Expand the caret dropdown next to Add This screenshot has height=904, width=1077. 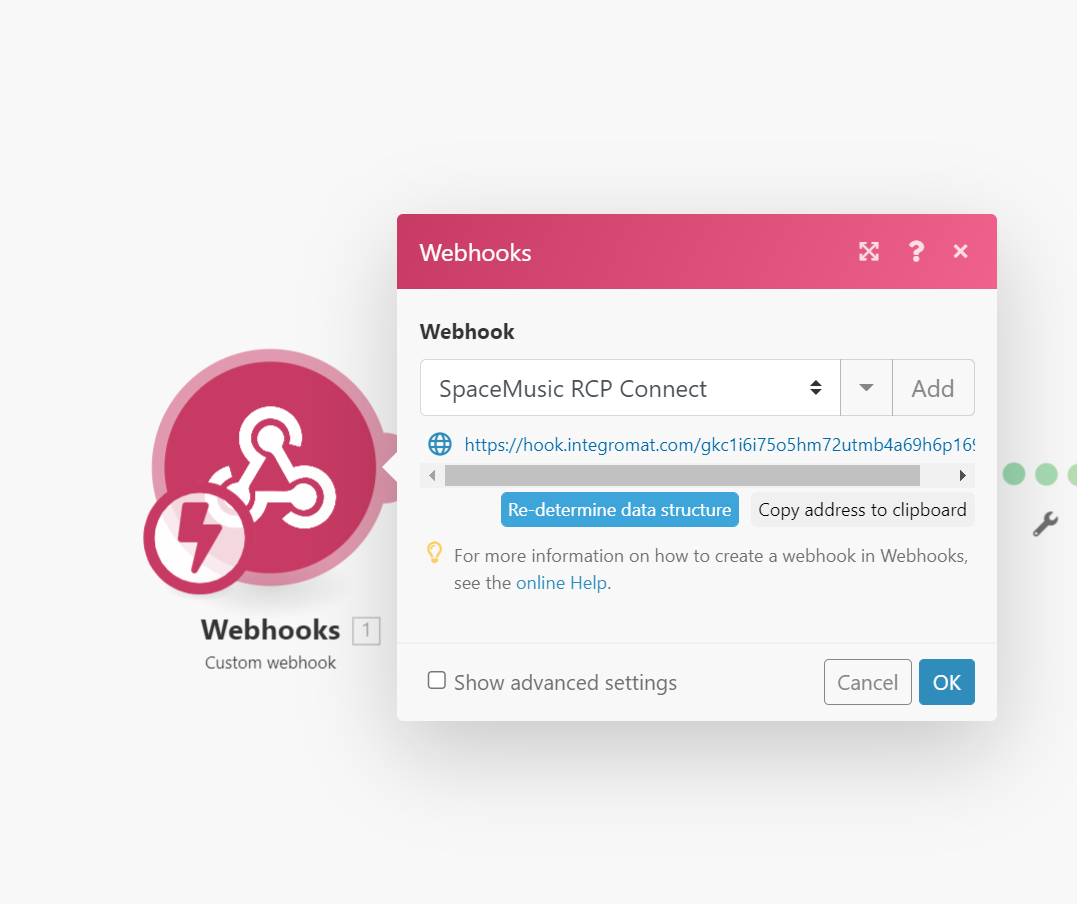click(x=866, y=388)
